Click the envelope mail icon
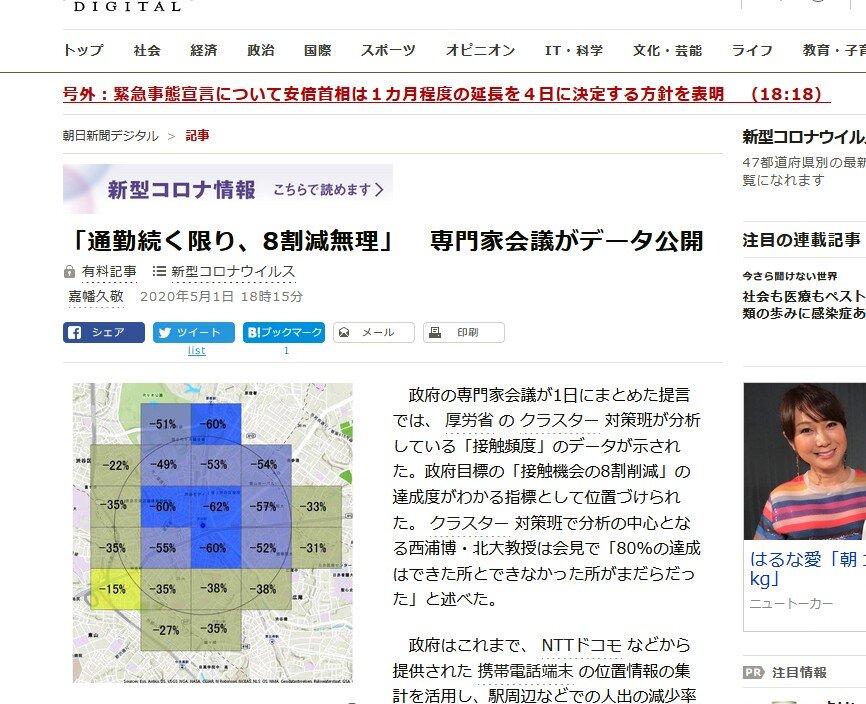 click(x=344, y=332)
